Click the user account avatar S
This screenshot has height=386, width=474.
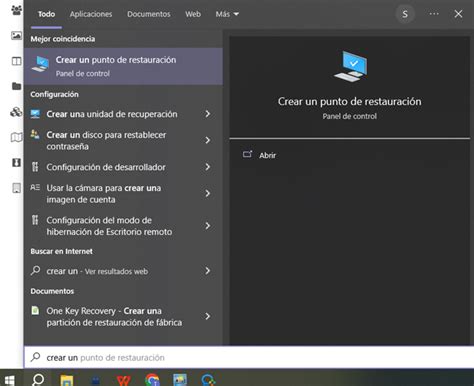(405, 14)
